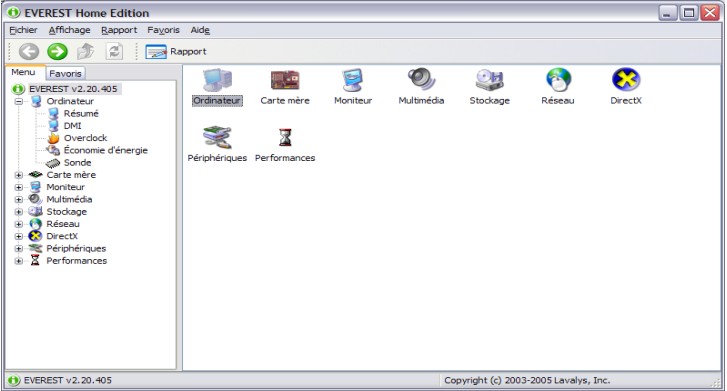Expand the Performances tree branch
The width and height of the screenshot is (727, 391).
pyautogui.click(x=19, y=261)
